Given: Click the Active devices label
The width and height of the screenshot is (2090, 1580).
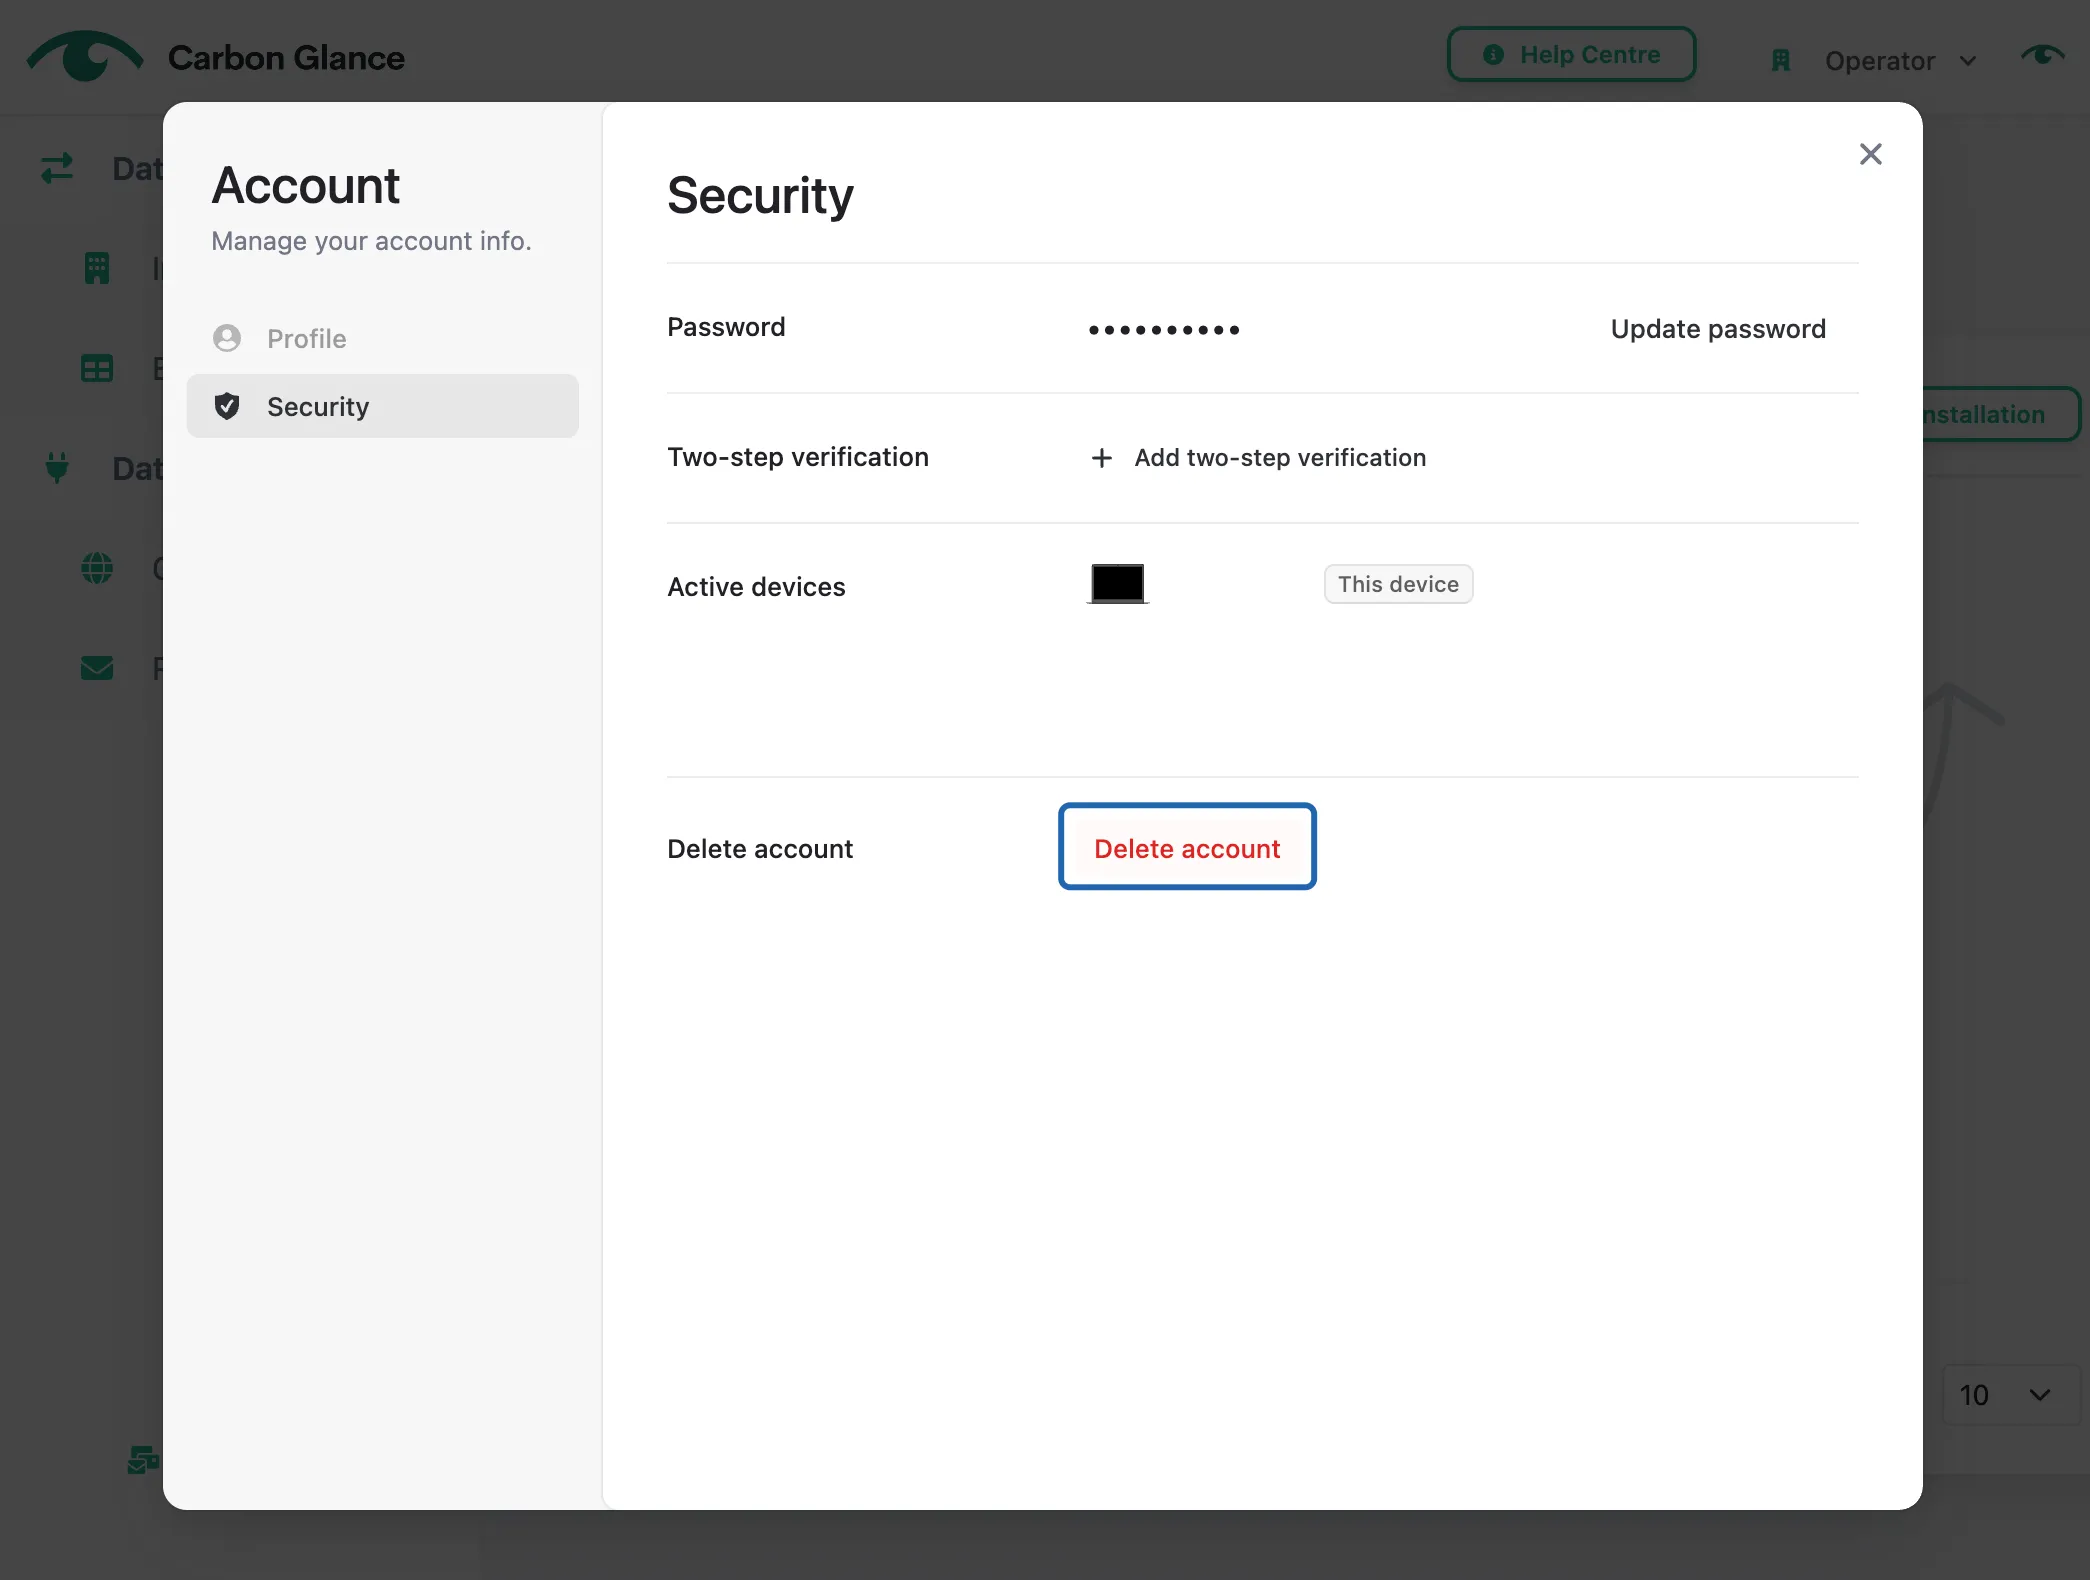Looking at the screenshot, I should click(756, 587).
